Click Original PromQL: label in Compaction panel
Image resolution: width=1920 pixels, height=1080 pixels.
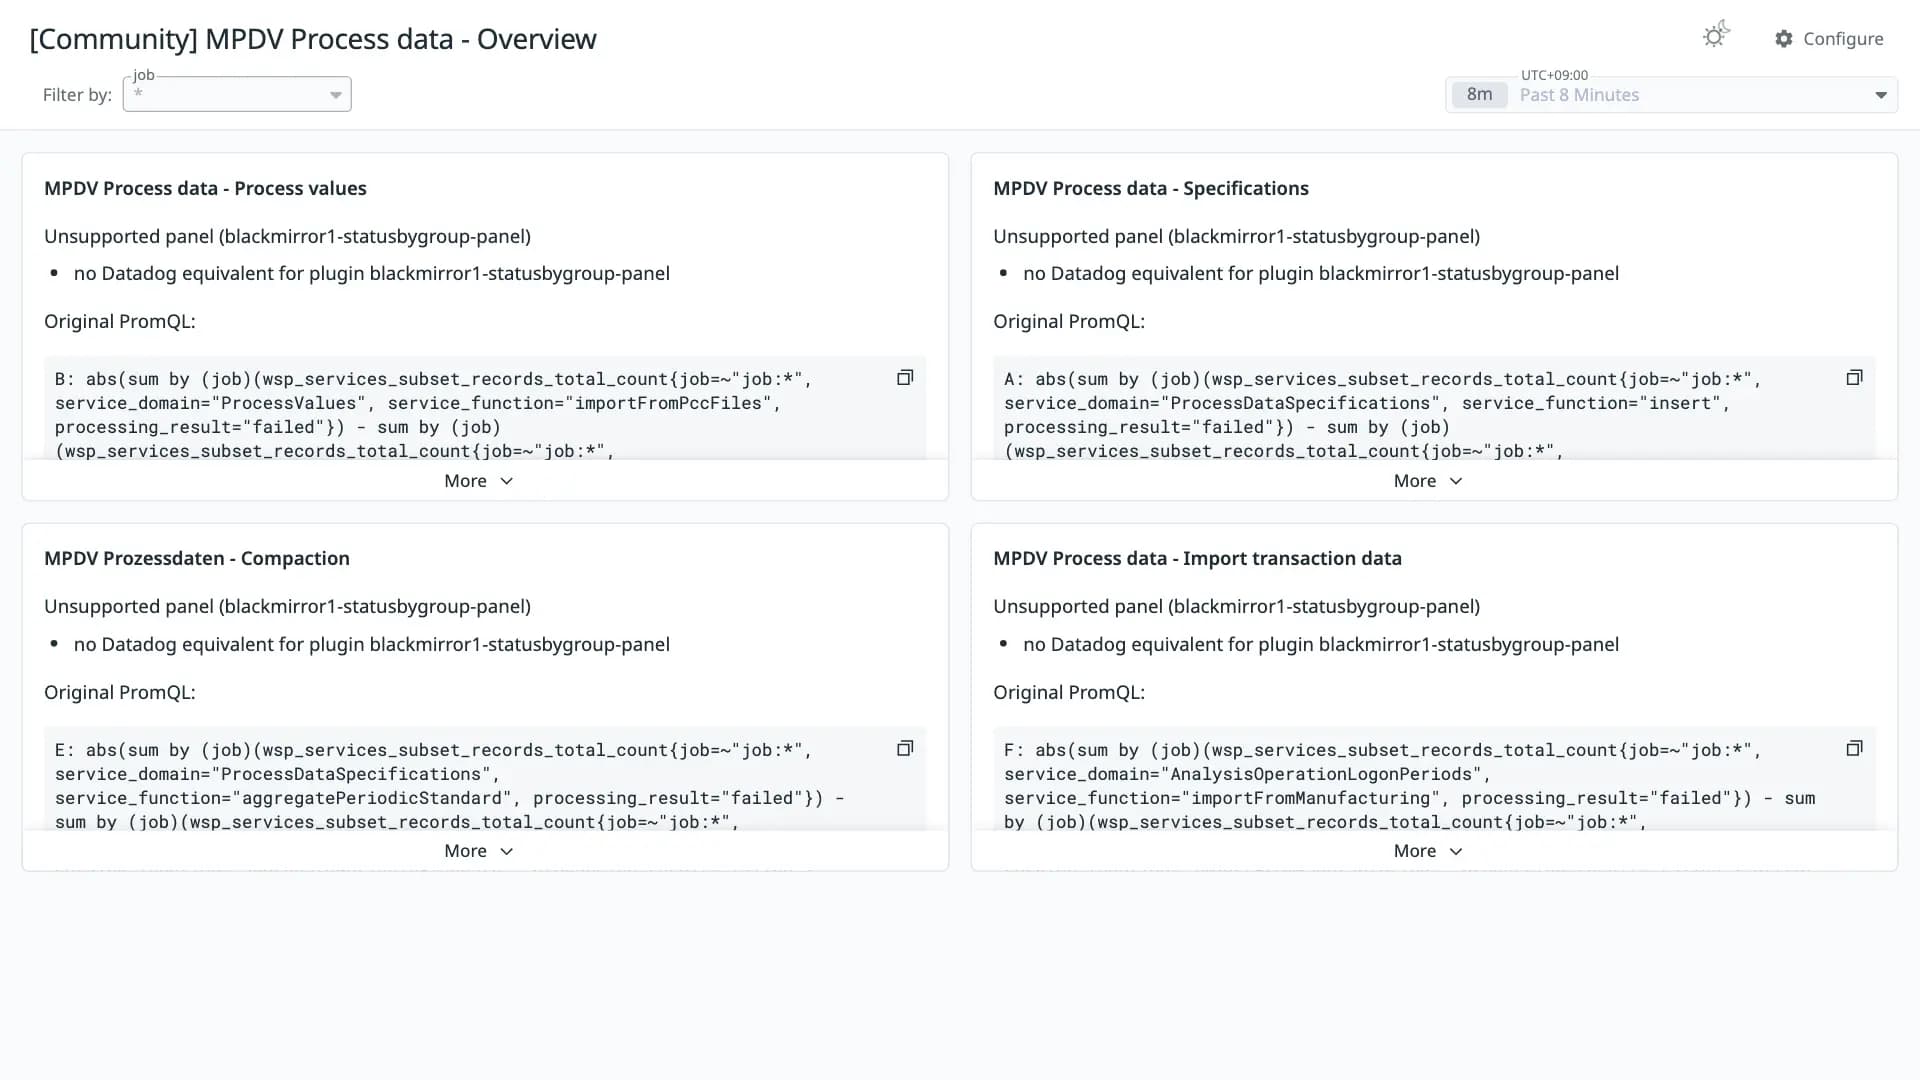click(120, 692)
